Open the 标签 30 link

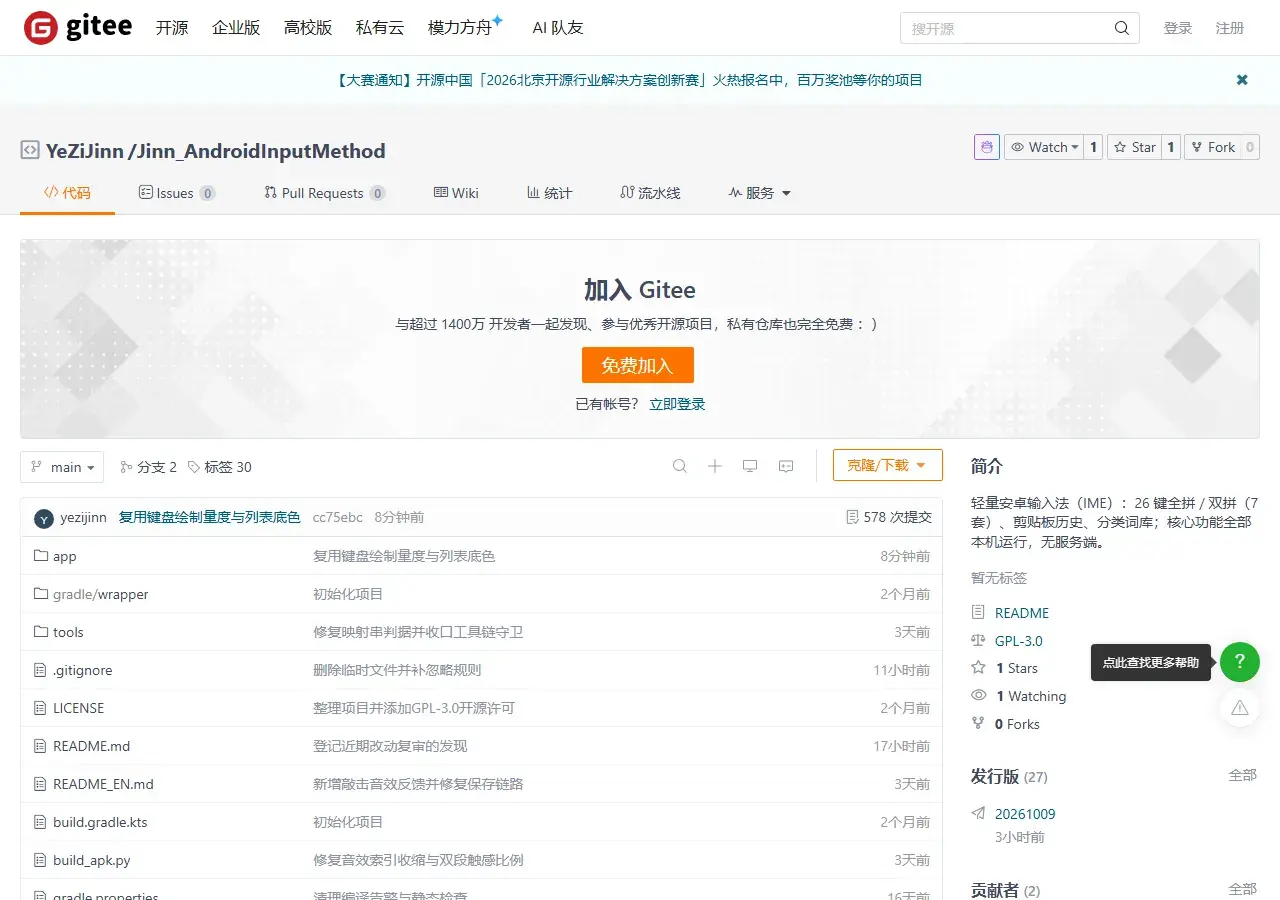[220, 467]
